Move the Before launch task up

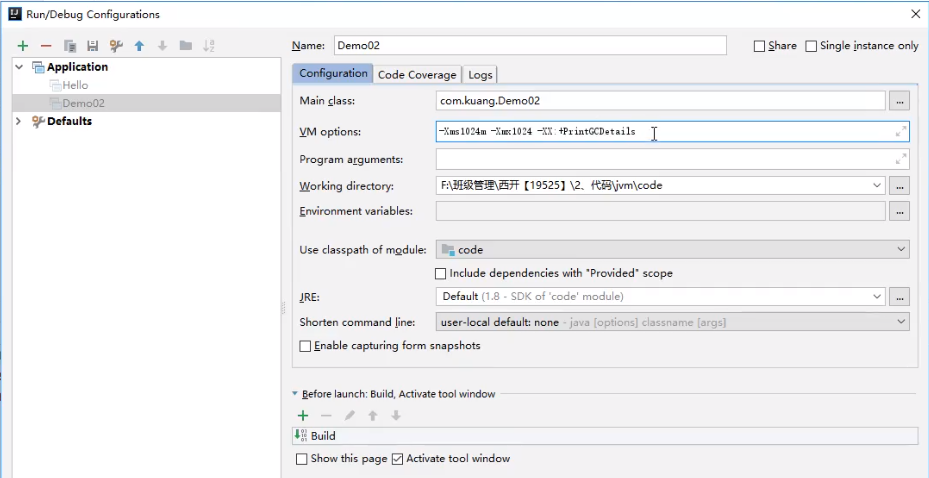[373, 416]
